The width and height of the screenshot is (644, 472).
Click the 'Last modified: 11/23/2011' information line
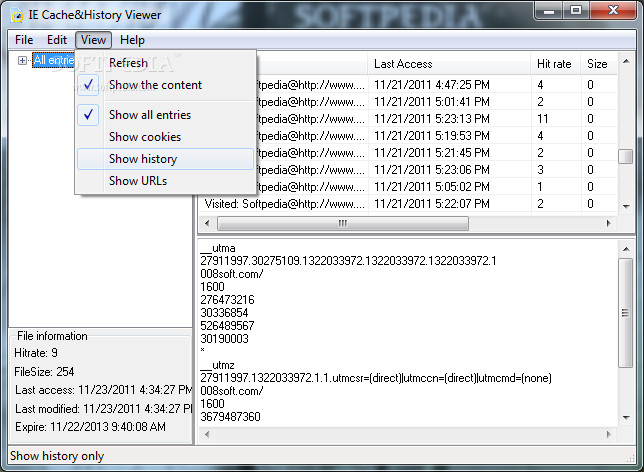coord(104,409)
